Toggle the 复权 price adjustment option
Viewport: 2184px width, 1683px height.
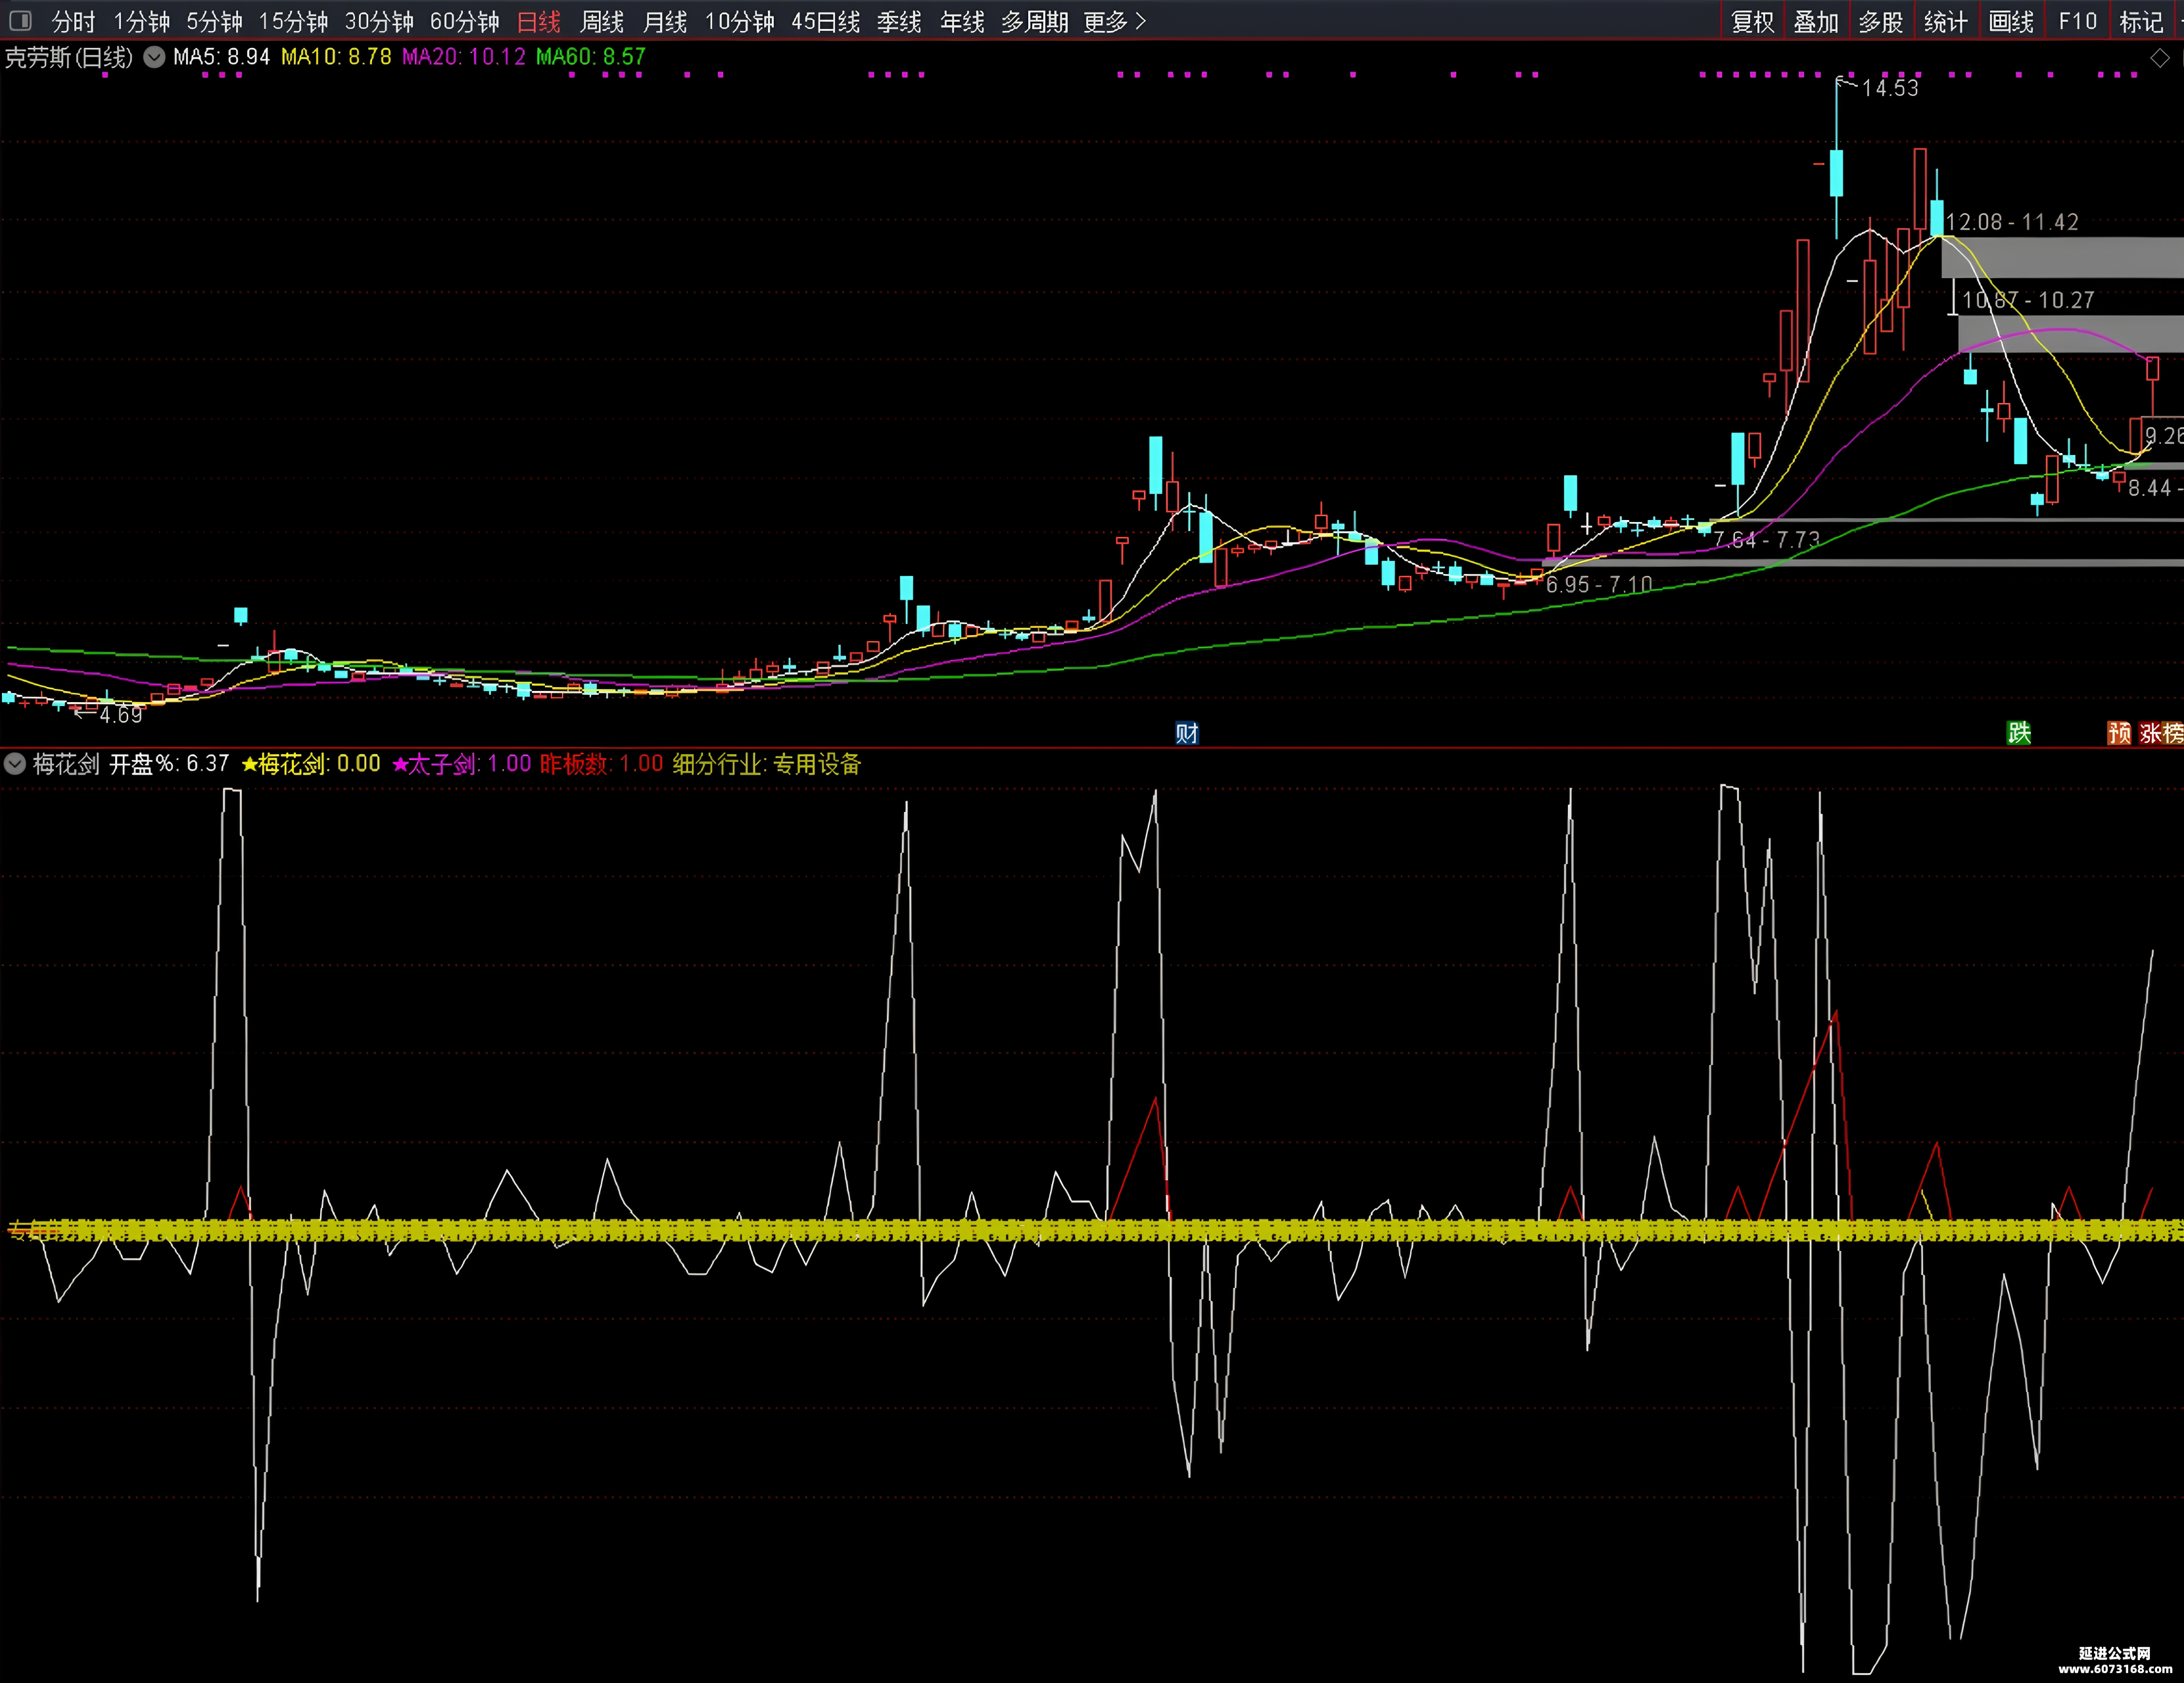tap(1752, 21)
